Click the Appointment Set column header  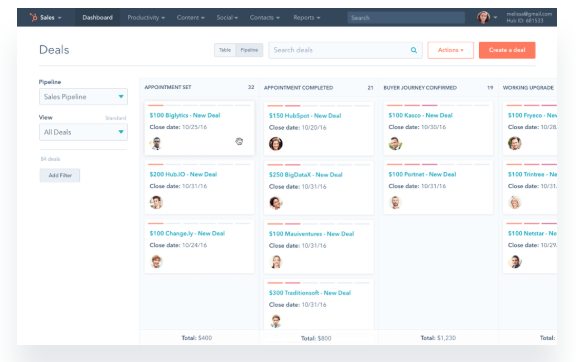[x=168, y=87]
